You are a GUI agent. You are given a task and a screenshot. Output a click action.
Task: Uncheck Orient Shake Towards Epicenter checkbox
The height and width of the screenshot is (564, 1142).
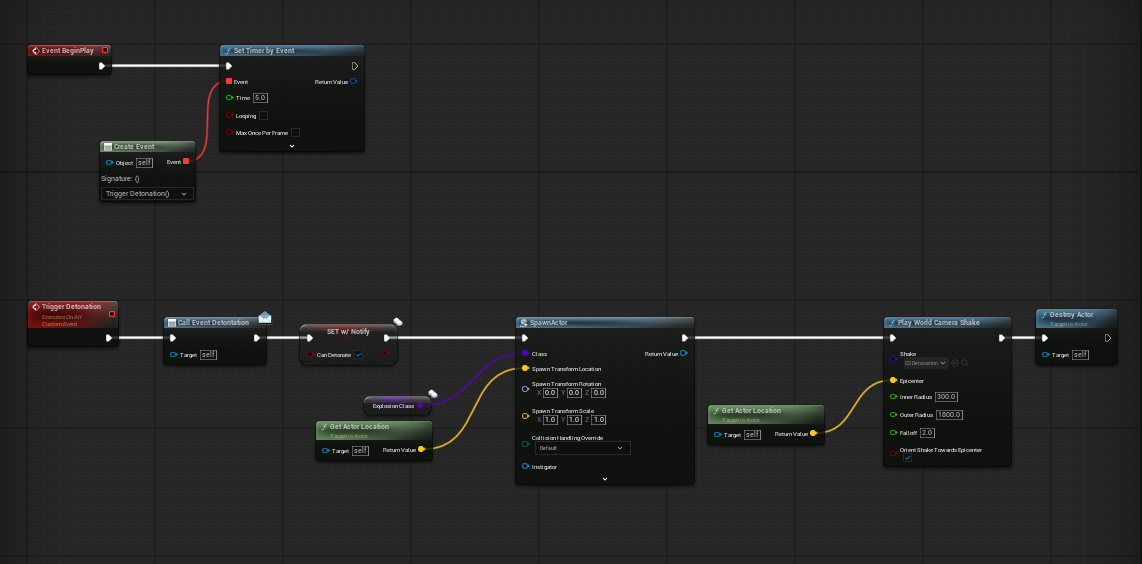907,458
